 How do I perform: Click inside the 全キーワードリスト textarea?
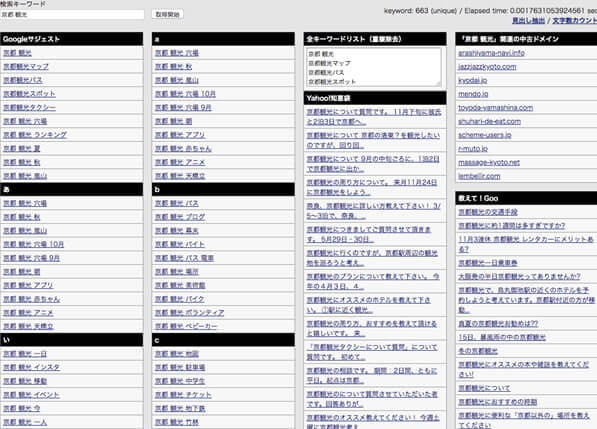tap(374, 67)
